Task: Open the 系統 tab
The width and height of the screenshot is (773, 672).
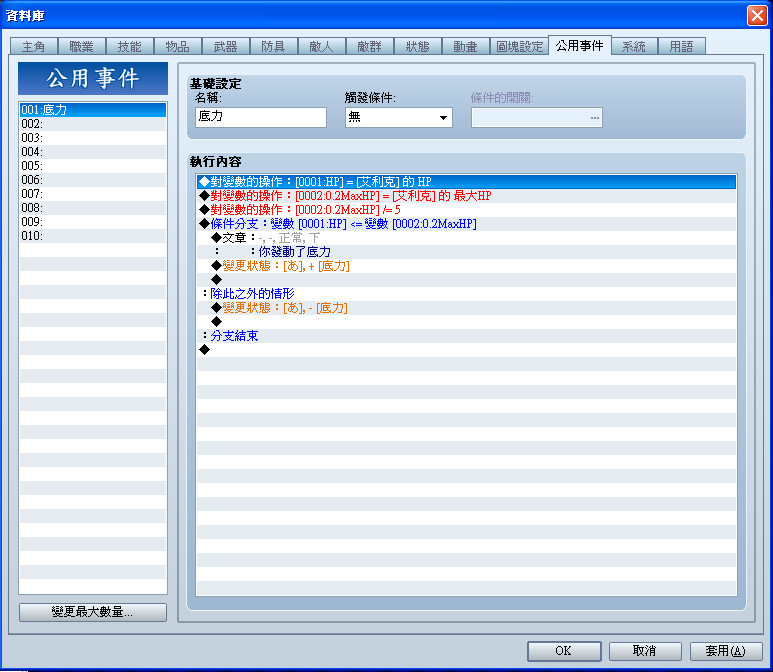Action: [634, 46]
